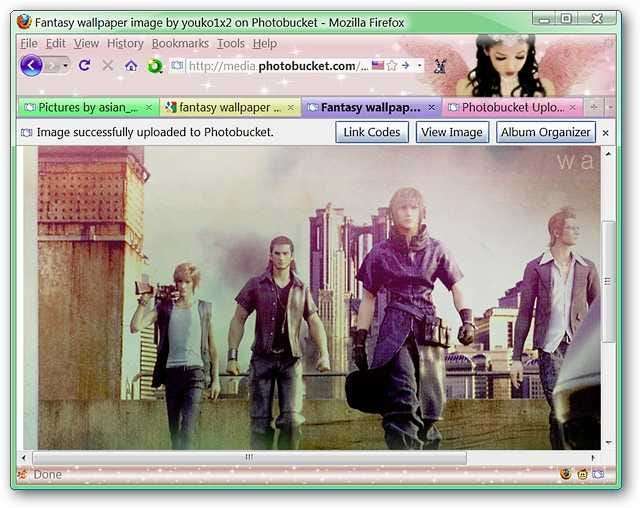Go back with the purple Back arrow
Screen dimensions: 640x508
coord(31,65)
